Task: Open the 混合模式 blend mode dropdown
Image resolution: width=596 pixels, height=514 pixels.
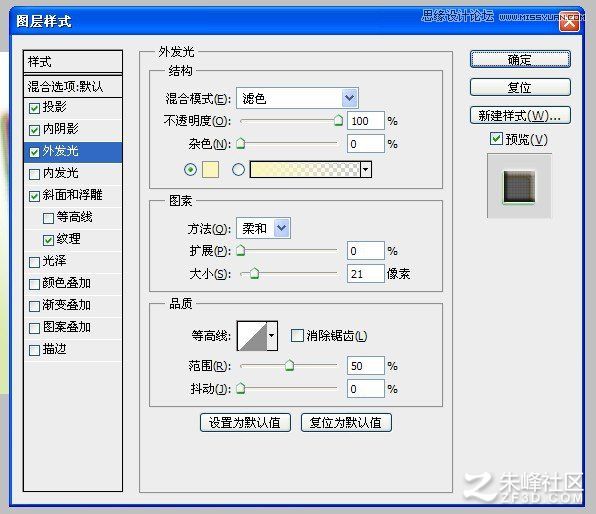Action: tap(297, 98)
